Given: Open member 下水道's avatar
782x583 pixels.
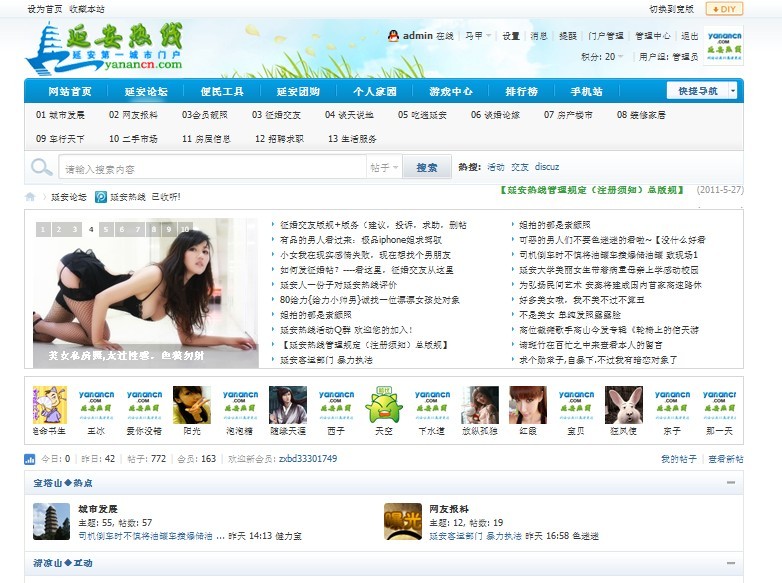Looking at the screenshot, I should [432, 404].
